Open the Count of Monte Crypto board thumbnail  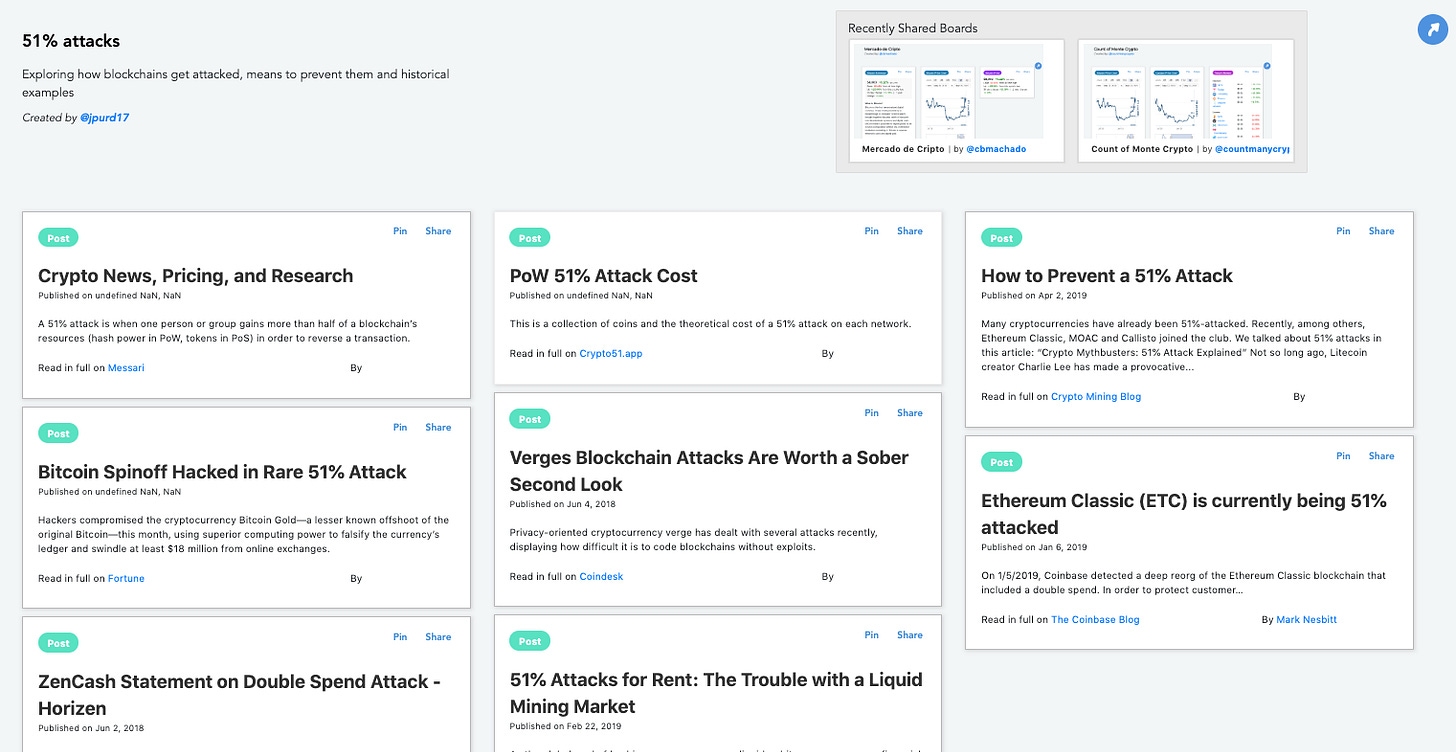[1185, 91]
